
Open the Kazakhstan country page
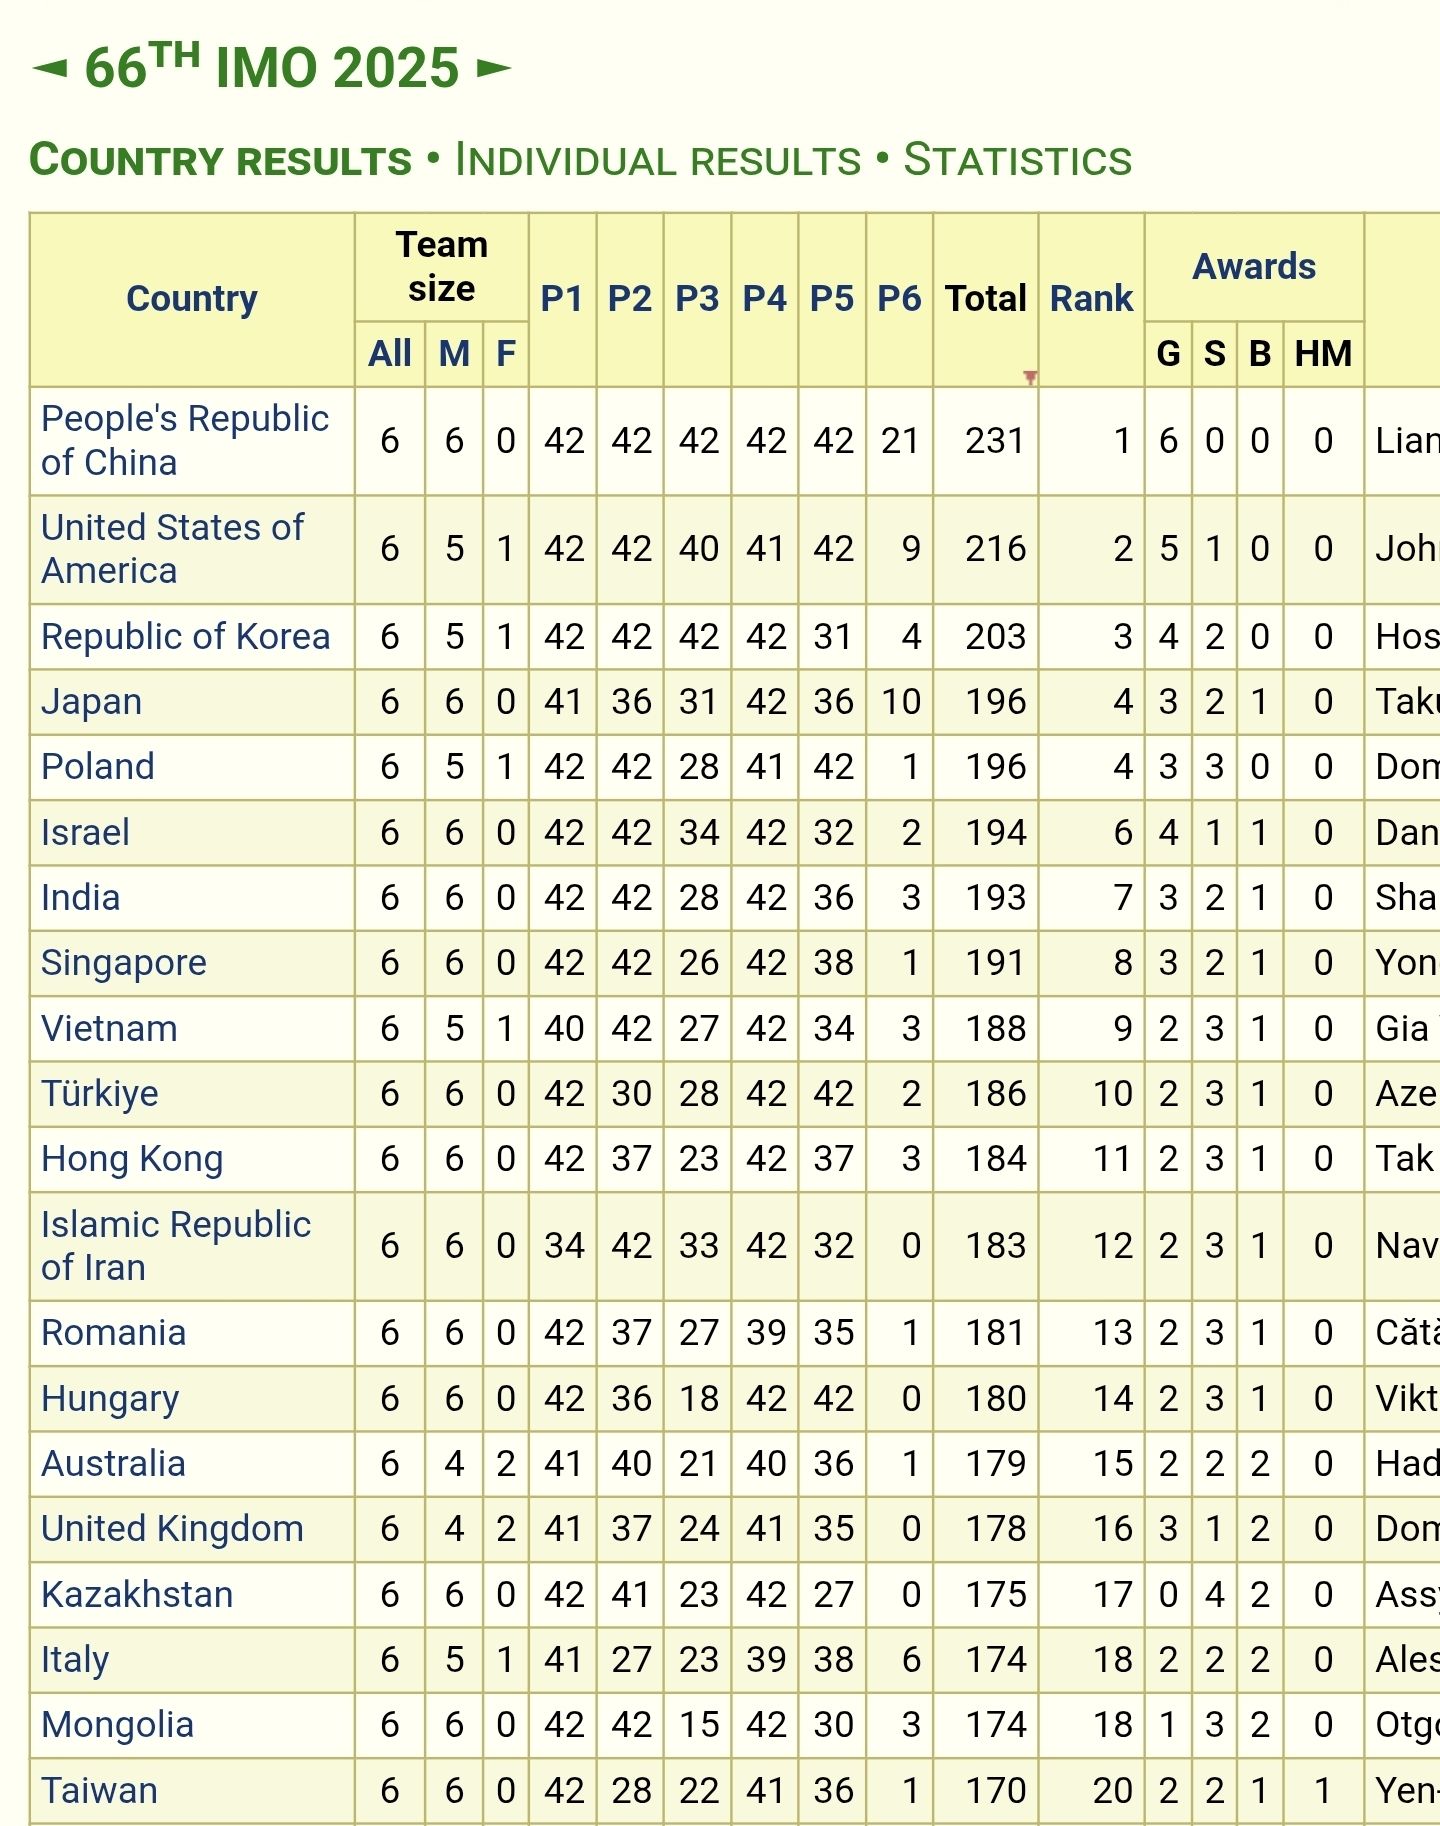click(137, 1595)
